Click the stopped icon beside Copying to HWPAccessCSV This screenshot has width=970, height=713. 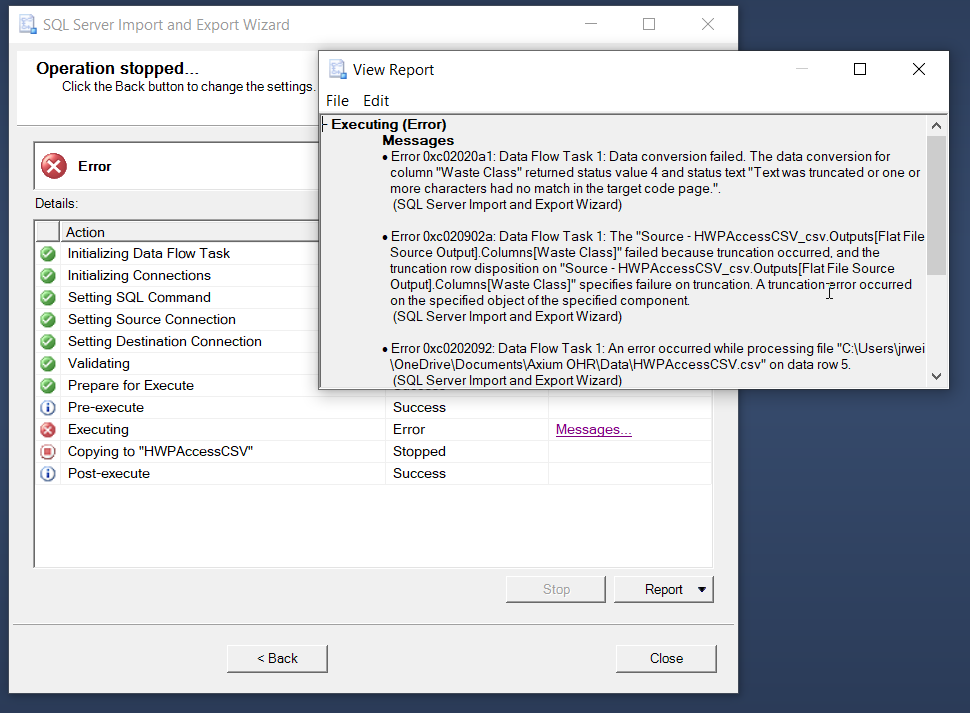48,451
